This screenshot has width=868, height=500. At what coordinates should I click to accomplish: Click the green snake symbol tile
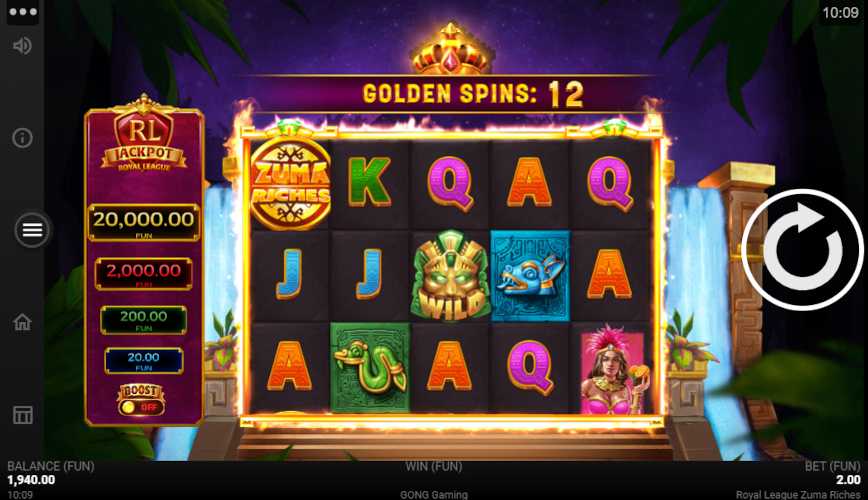[x=370, y=368]
